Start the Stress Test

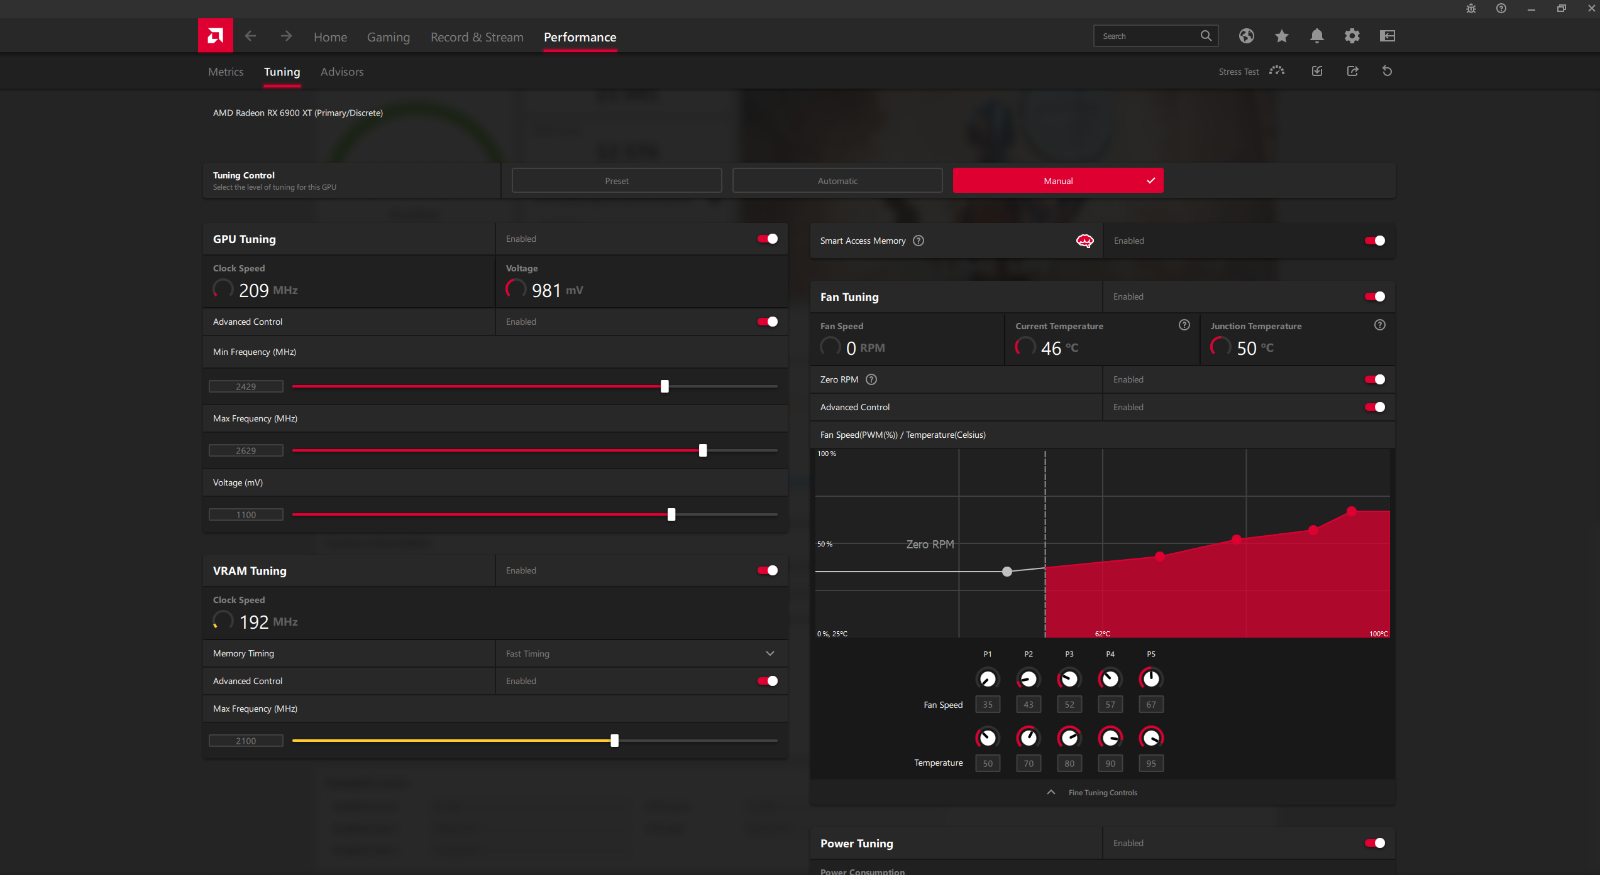click(x=1251, y=71)
